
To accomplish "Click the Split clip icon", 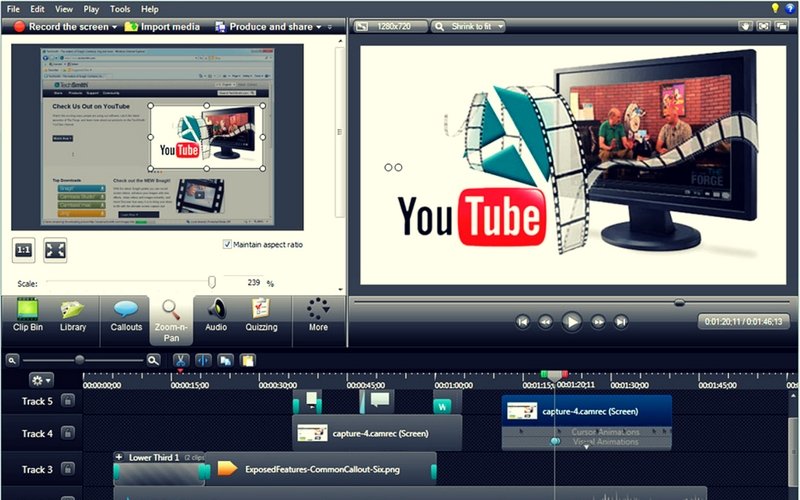I will 203,361.
